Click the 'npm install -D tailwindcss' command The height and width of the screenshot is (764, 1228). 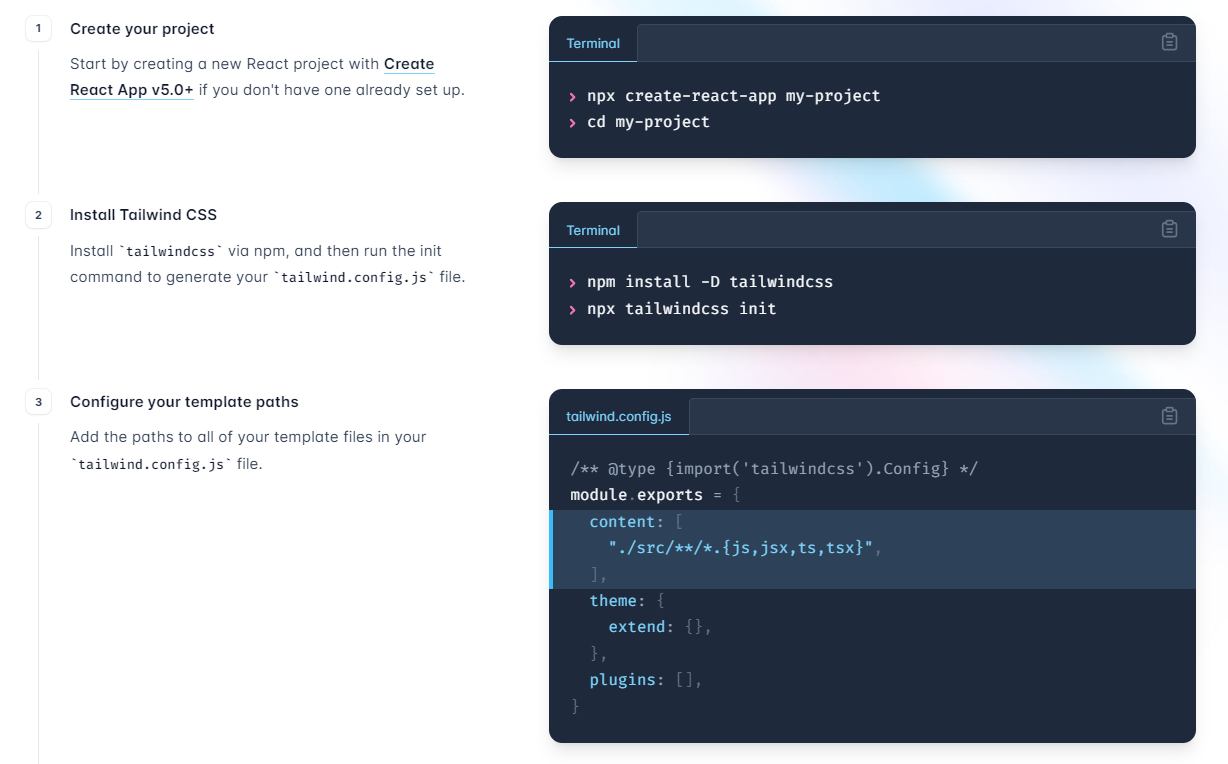pos(710,282)
